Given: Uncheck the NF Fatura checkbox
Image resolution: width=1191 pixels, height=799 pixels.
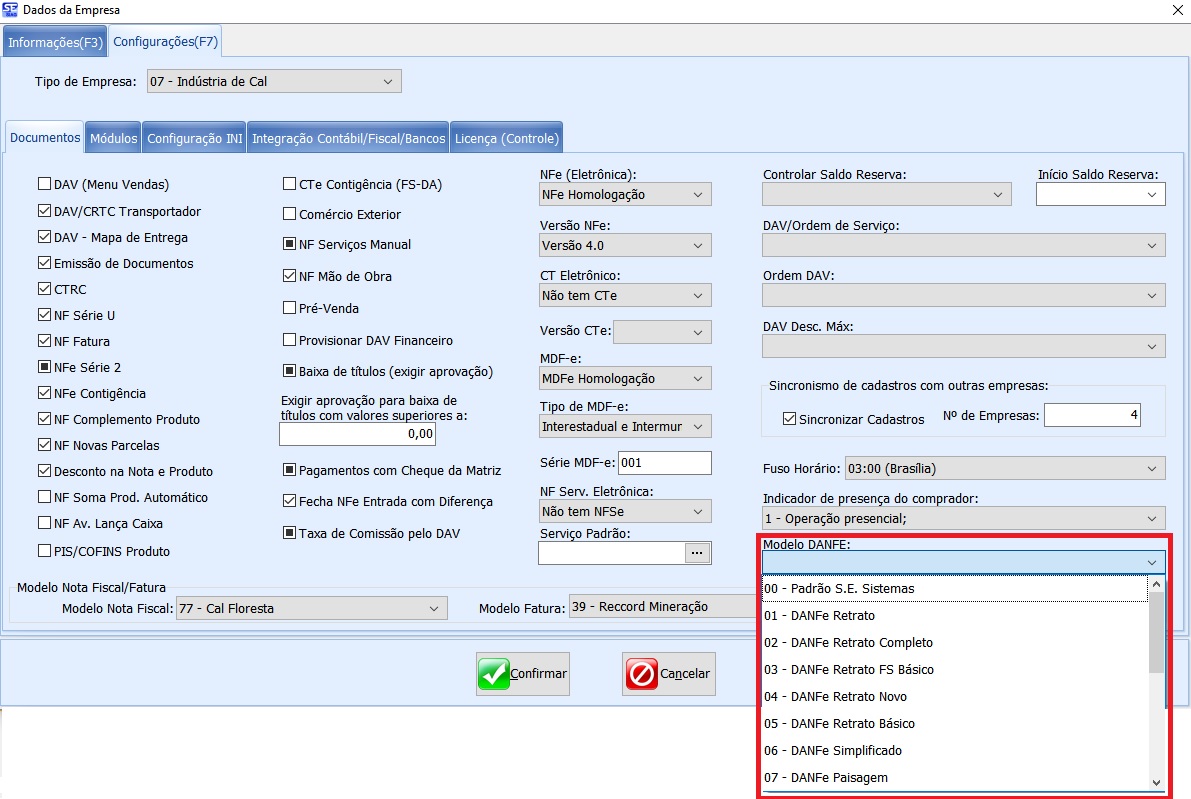Looking at the screenshot, I should tap(44, 341).
